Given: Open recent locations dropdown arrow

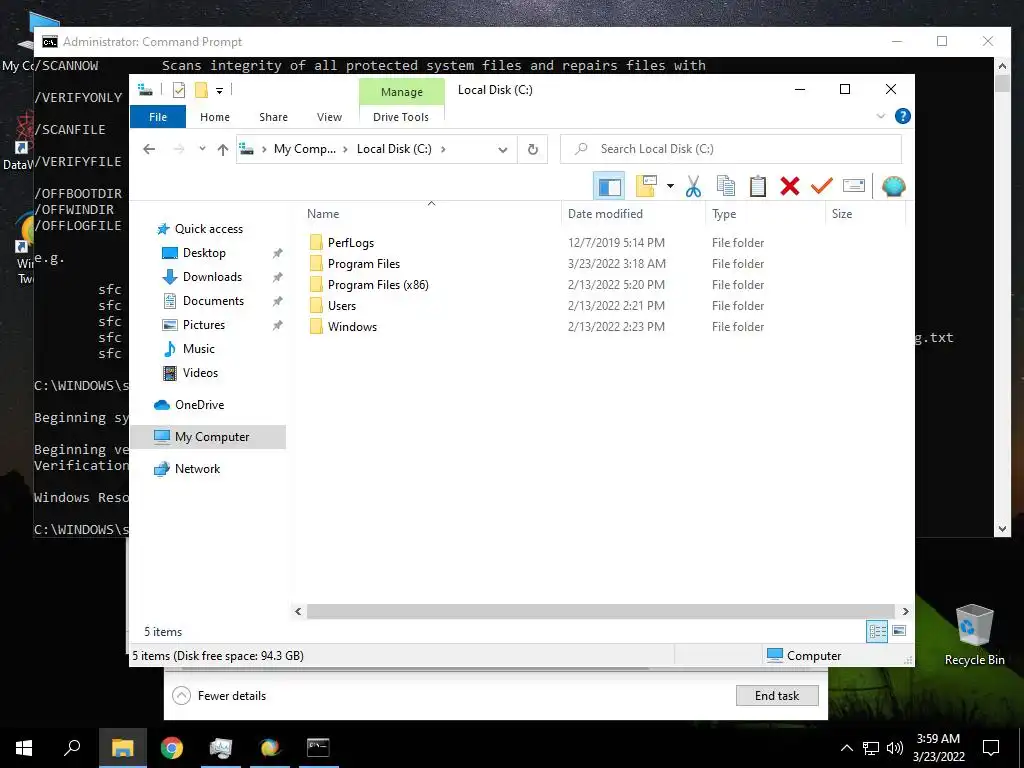Looking at the screenshot, I should 202,149.
